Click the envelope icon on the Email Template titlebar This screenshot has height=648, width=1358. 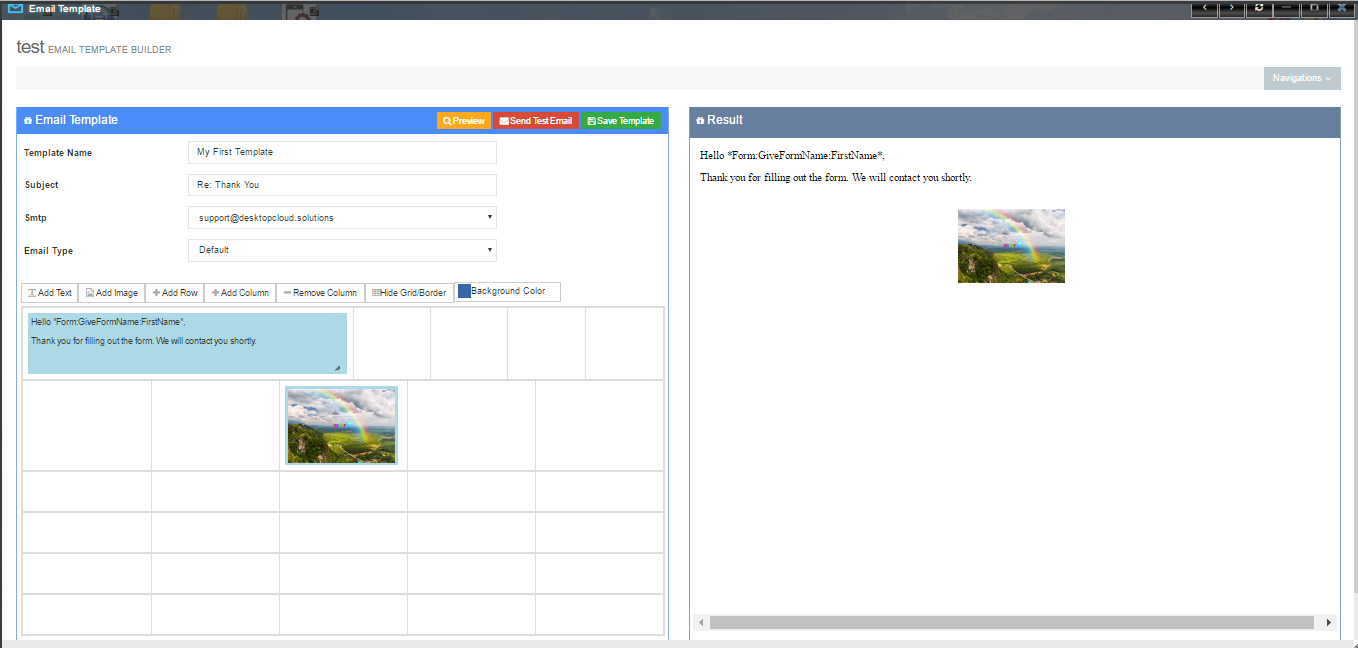(28, 120)
